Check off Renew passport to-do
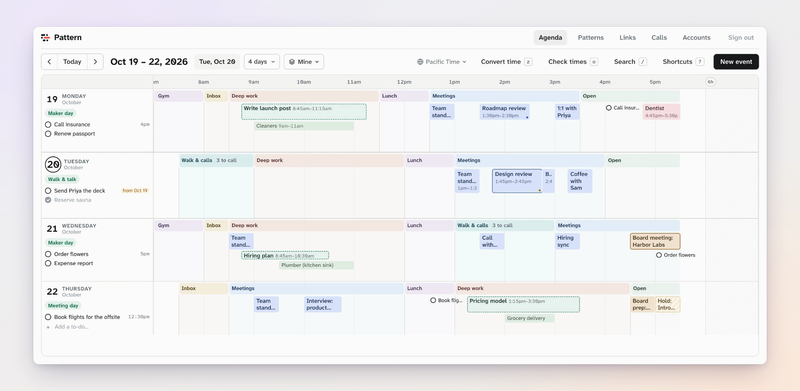 [x=48, y=134]
